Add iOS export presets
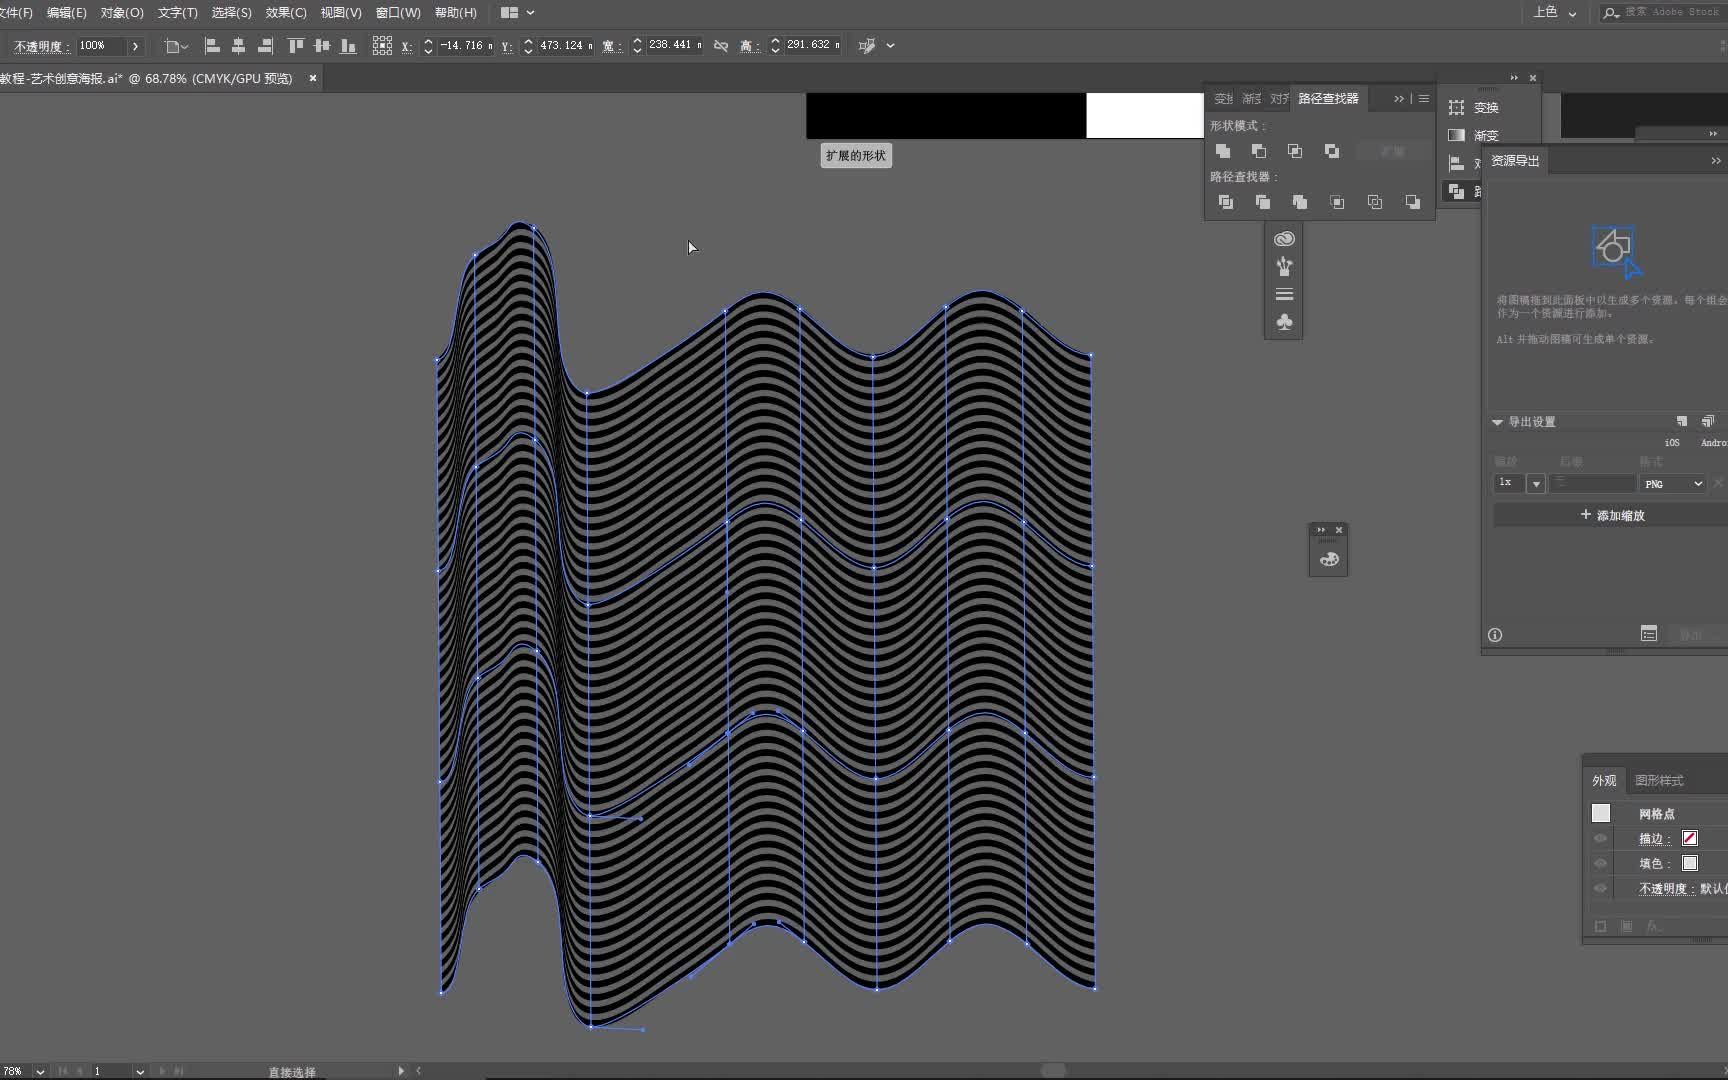1728x1080 pixels. click(x=1672, y=442)
